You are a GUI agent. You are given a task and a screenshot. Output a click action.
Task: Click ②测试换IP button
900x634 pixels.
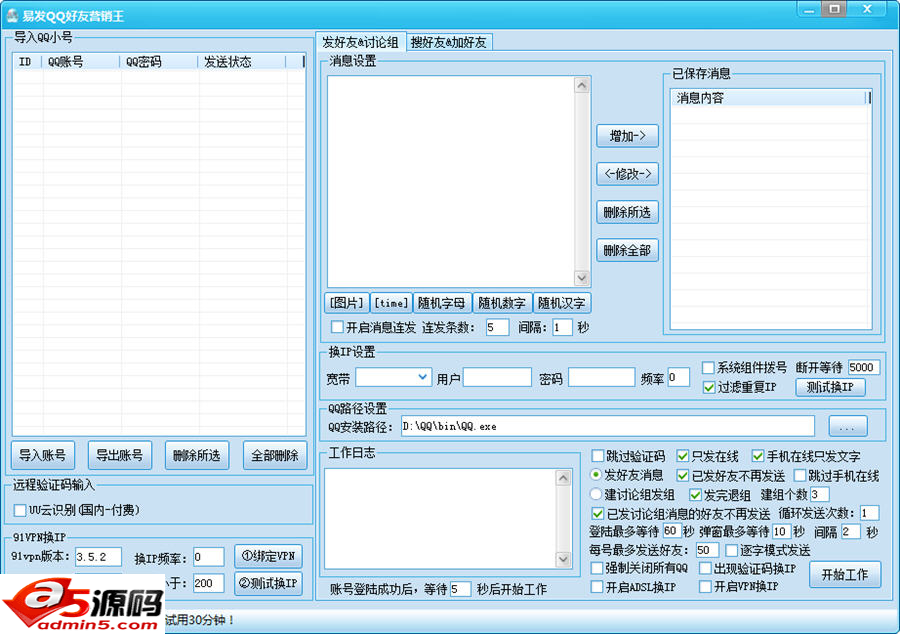pyautogui.click(x=269, y=584)
